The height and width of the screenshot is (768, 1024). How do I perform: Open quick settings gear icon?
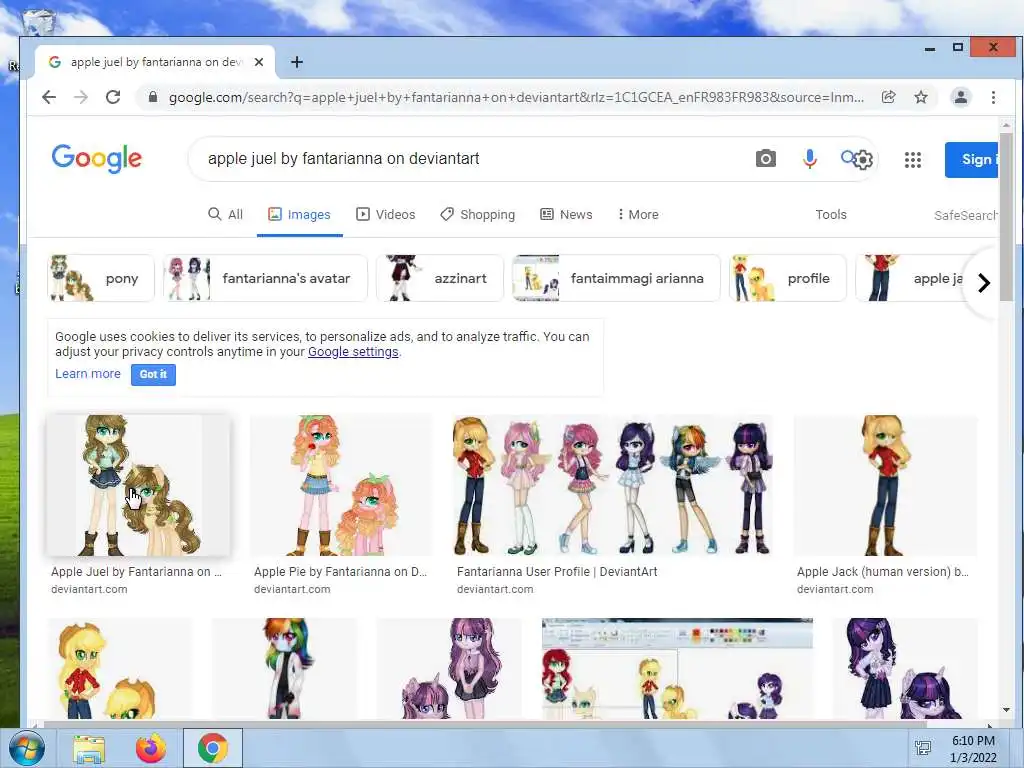(863, 160)
